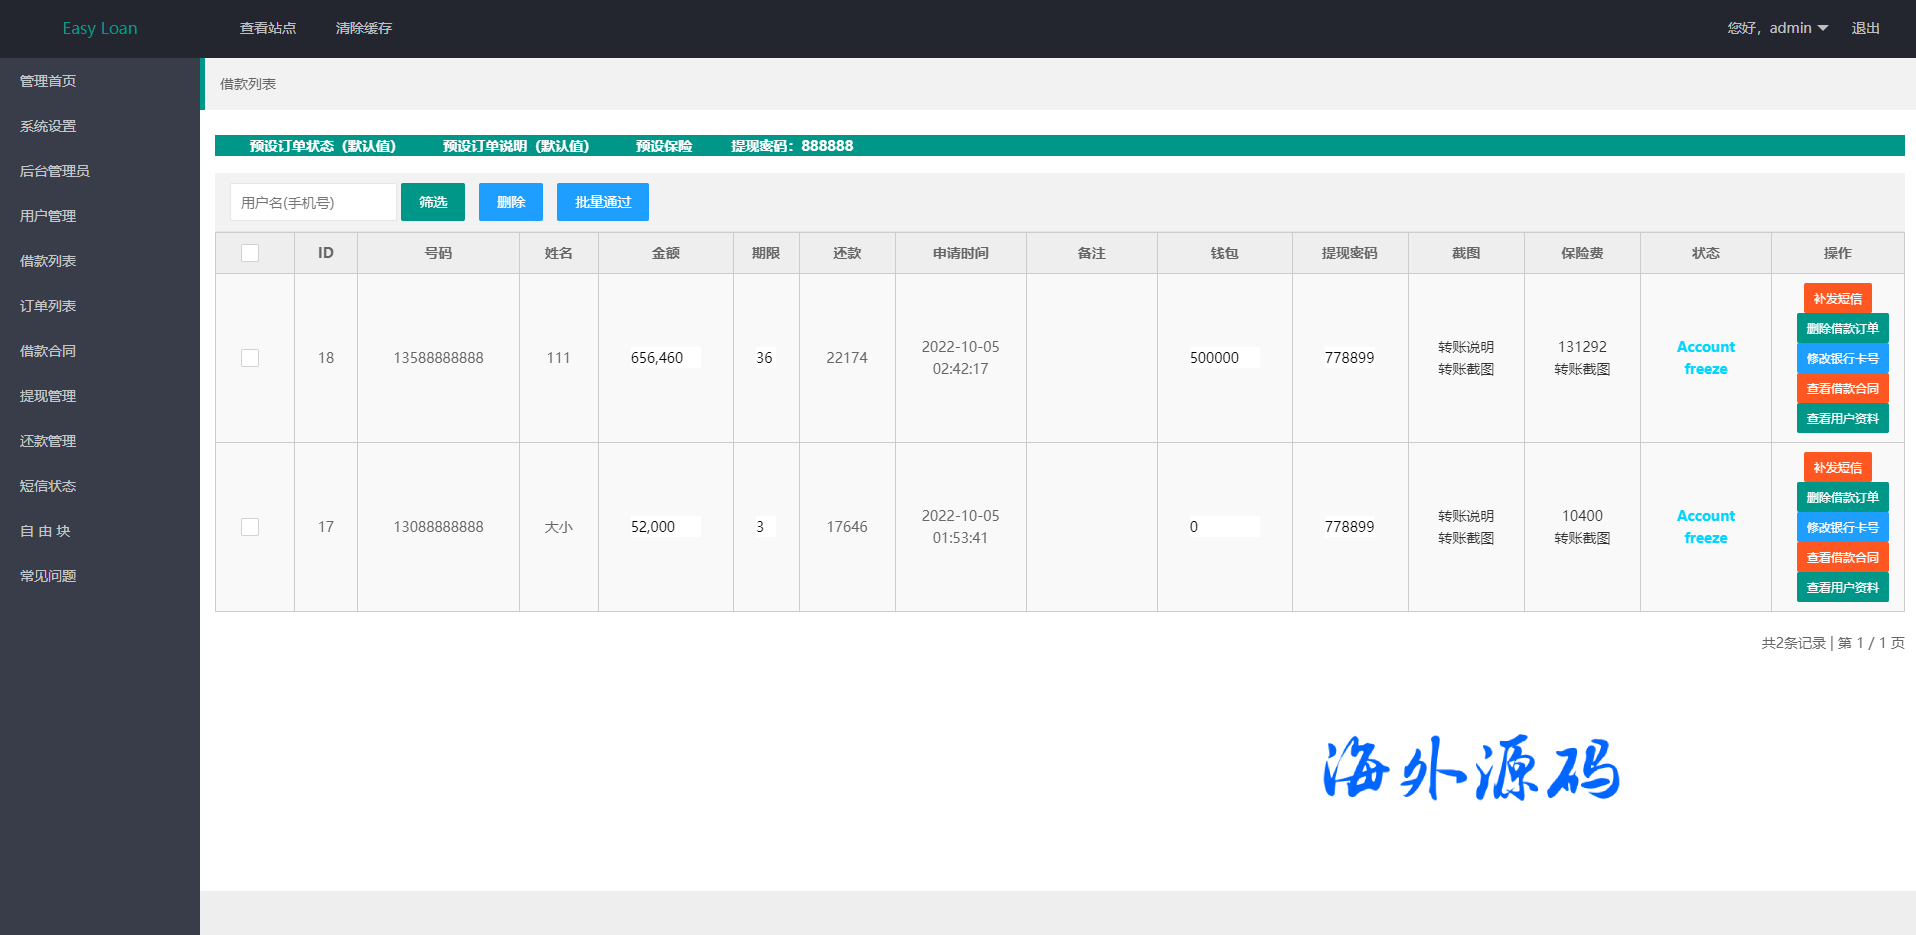1916x935 pixels.
Task: Click 修改银行卡号 for order ID 18
Action: point(1842,358)
